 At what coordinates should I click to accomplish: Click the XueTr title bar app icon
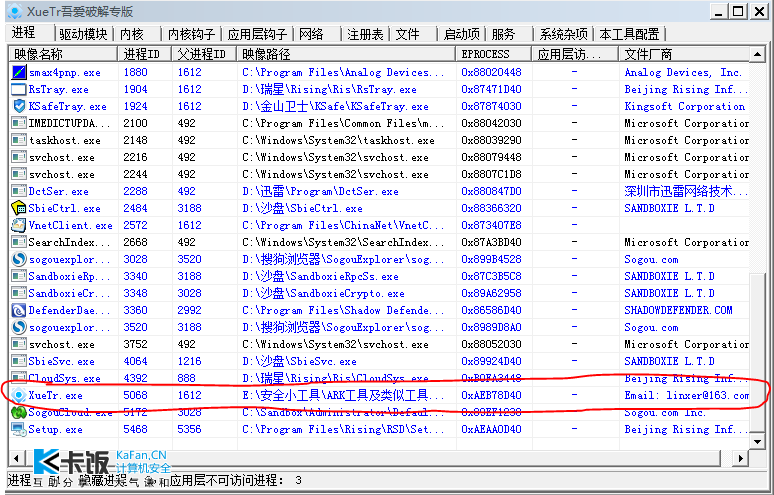(x=15, y=11)
